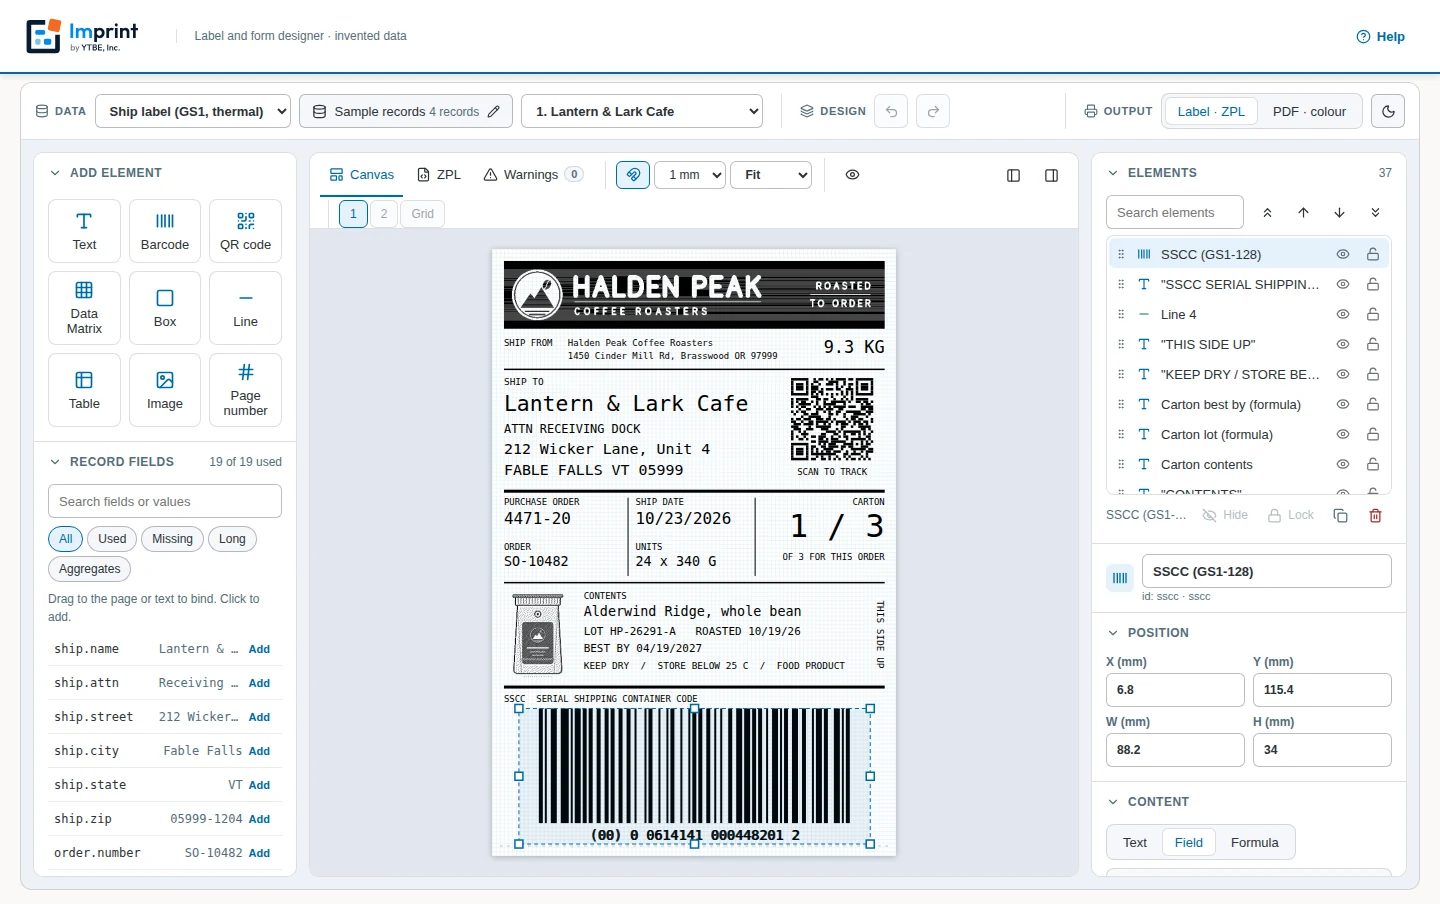This screenshot has height=904, width=1440.
Task: Toggle canvas preview eye icon
Action: coord(852,175)
